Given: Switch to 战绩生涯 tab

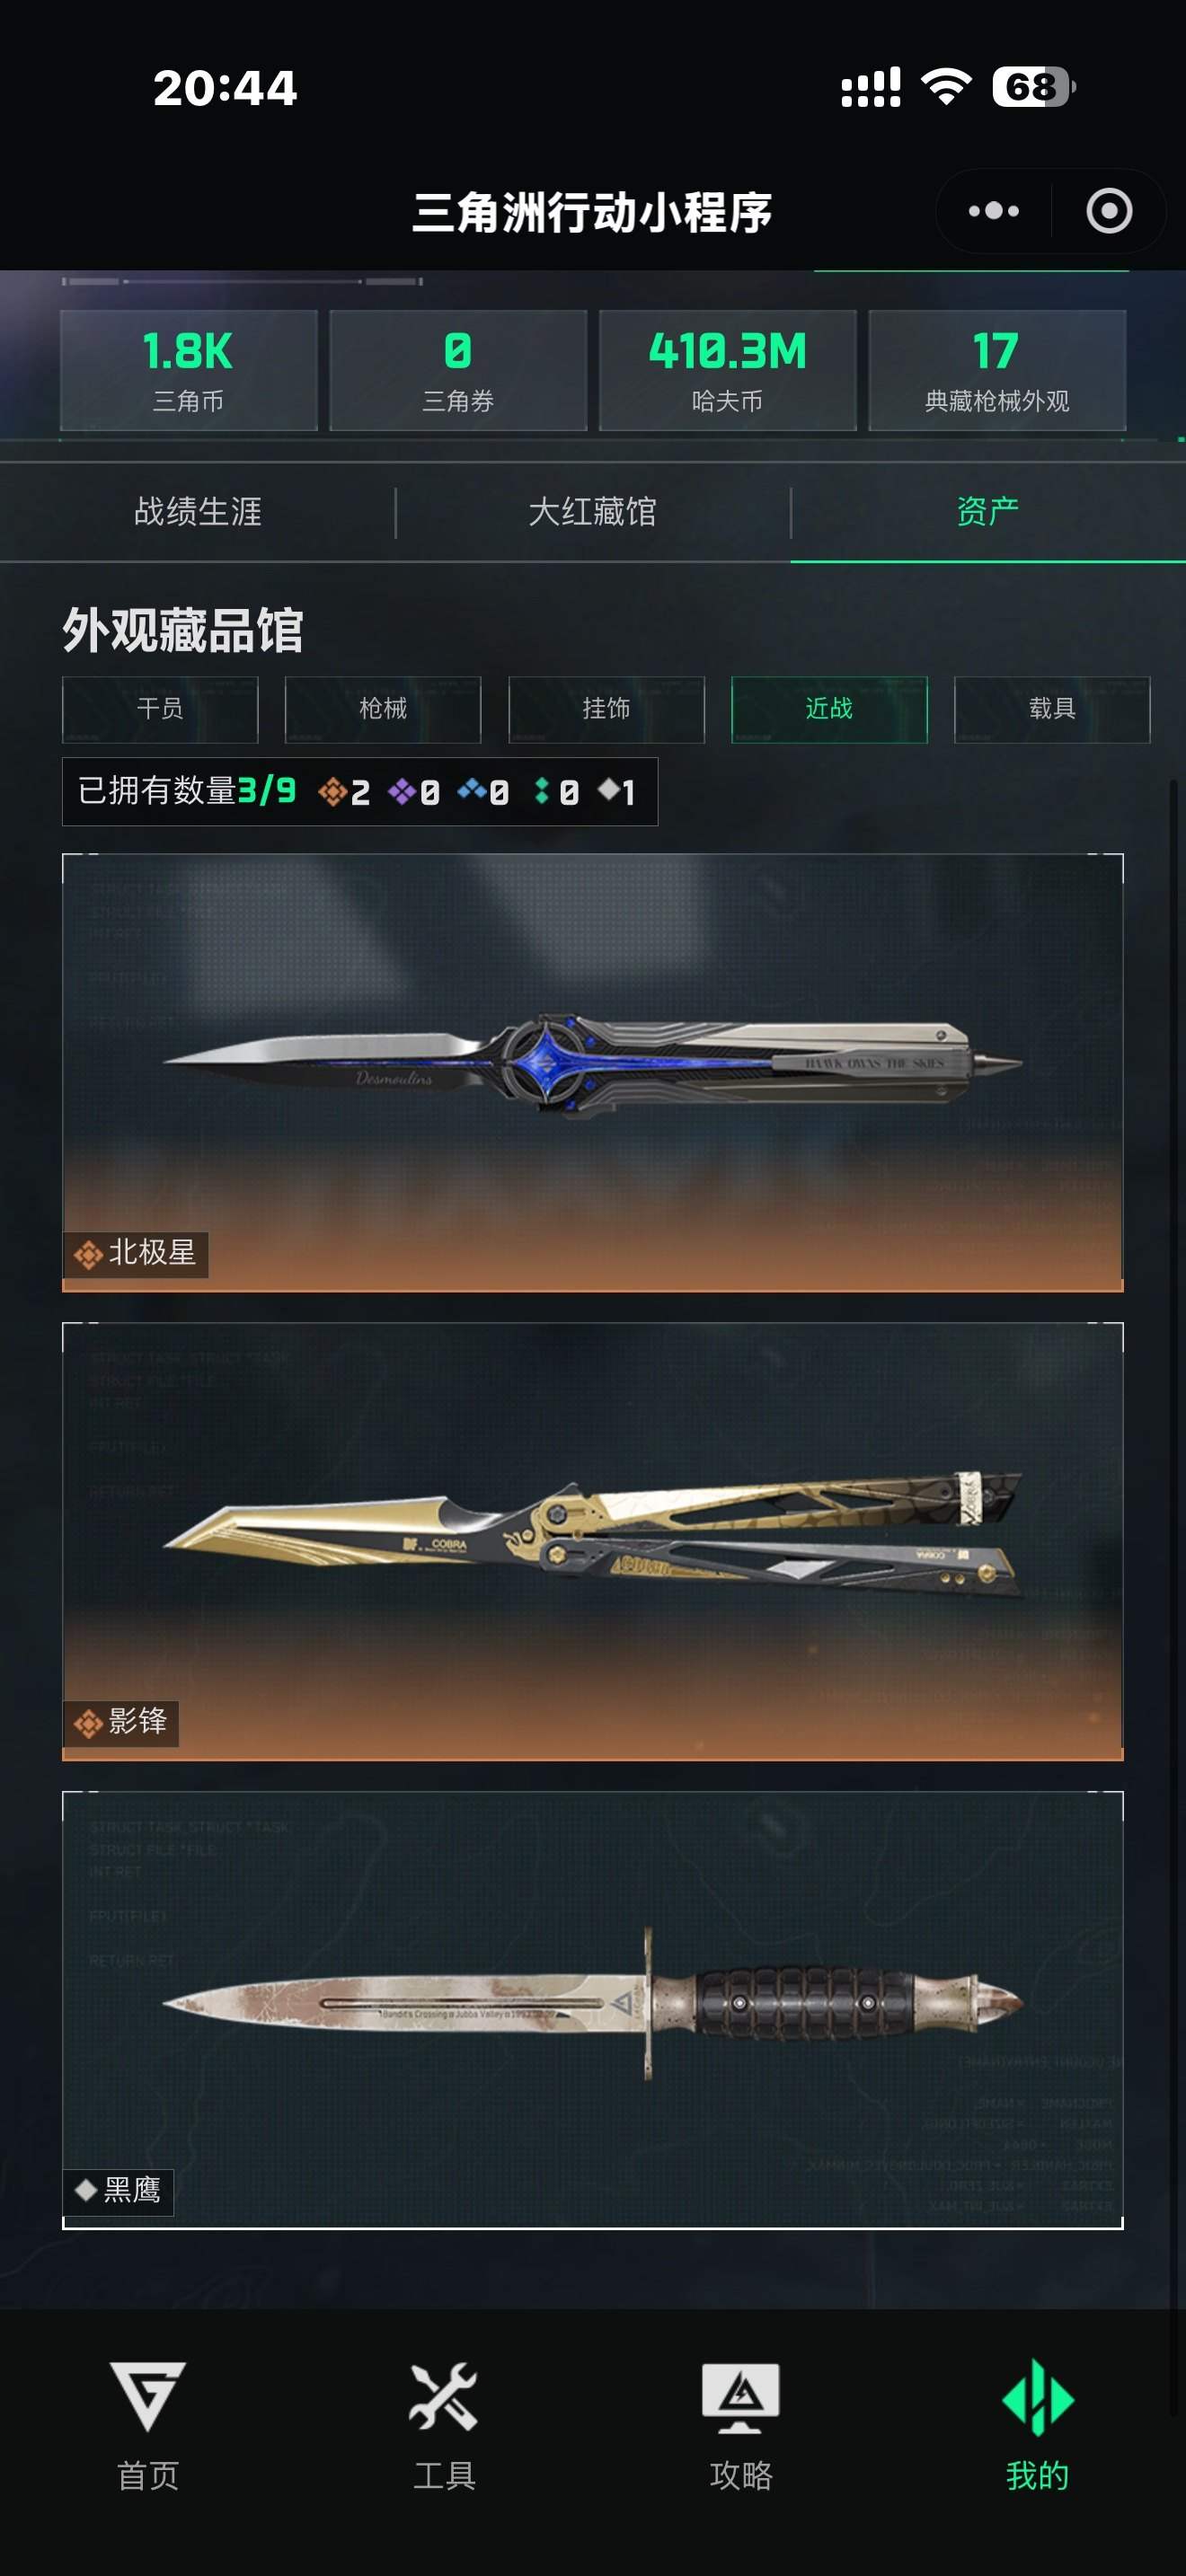Looking at the screenshot, I should [x=198, y=512].
